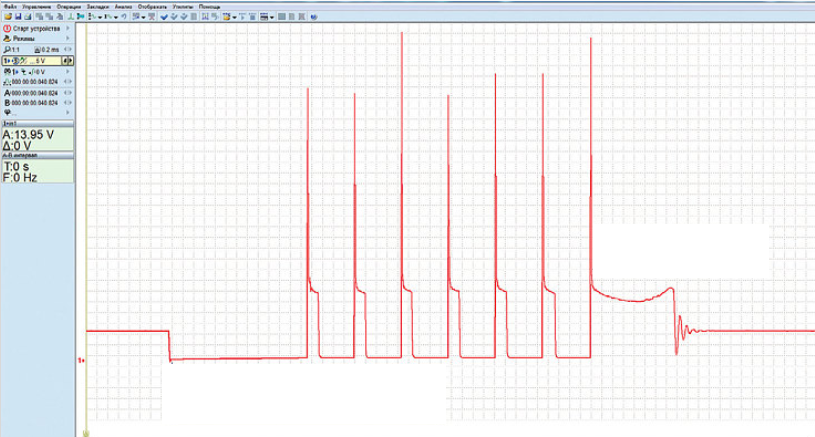The height and width of the screenshot is (437, 815).
Task: Click the blue checkmark toolbar icon
Action: [x=164, y=17]
